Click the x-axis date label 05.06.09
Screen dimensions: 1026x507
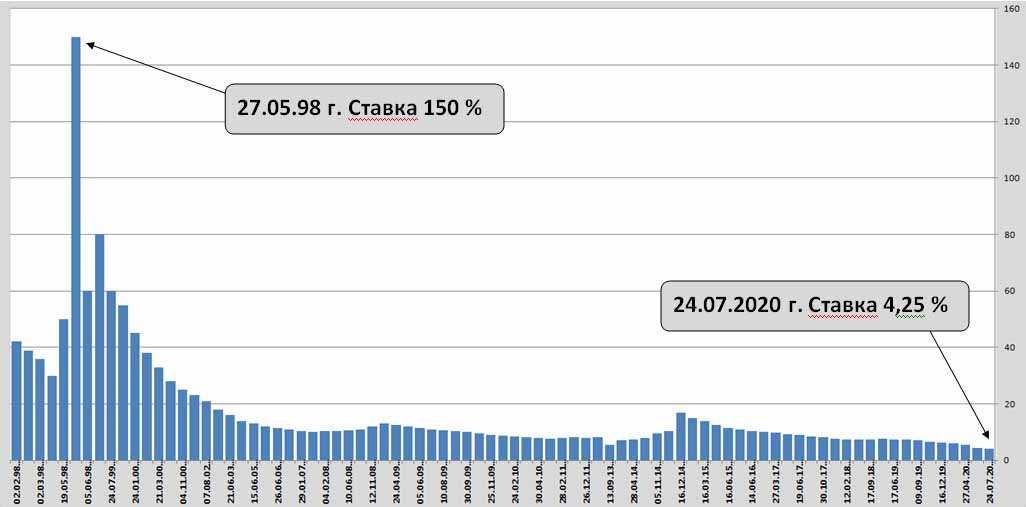[419, 483]
